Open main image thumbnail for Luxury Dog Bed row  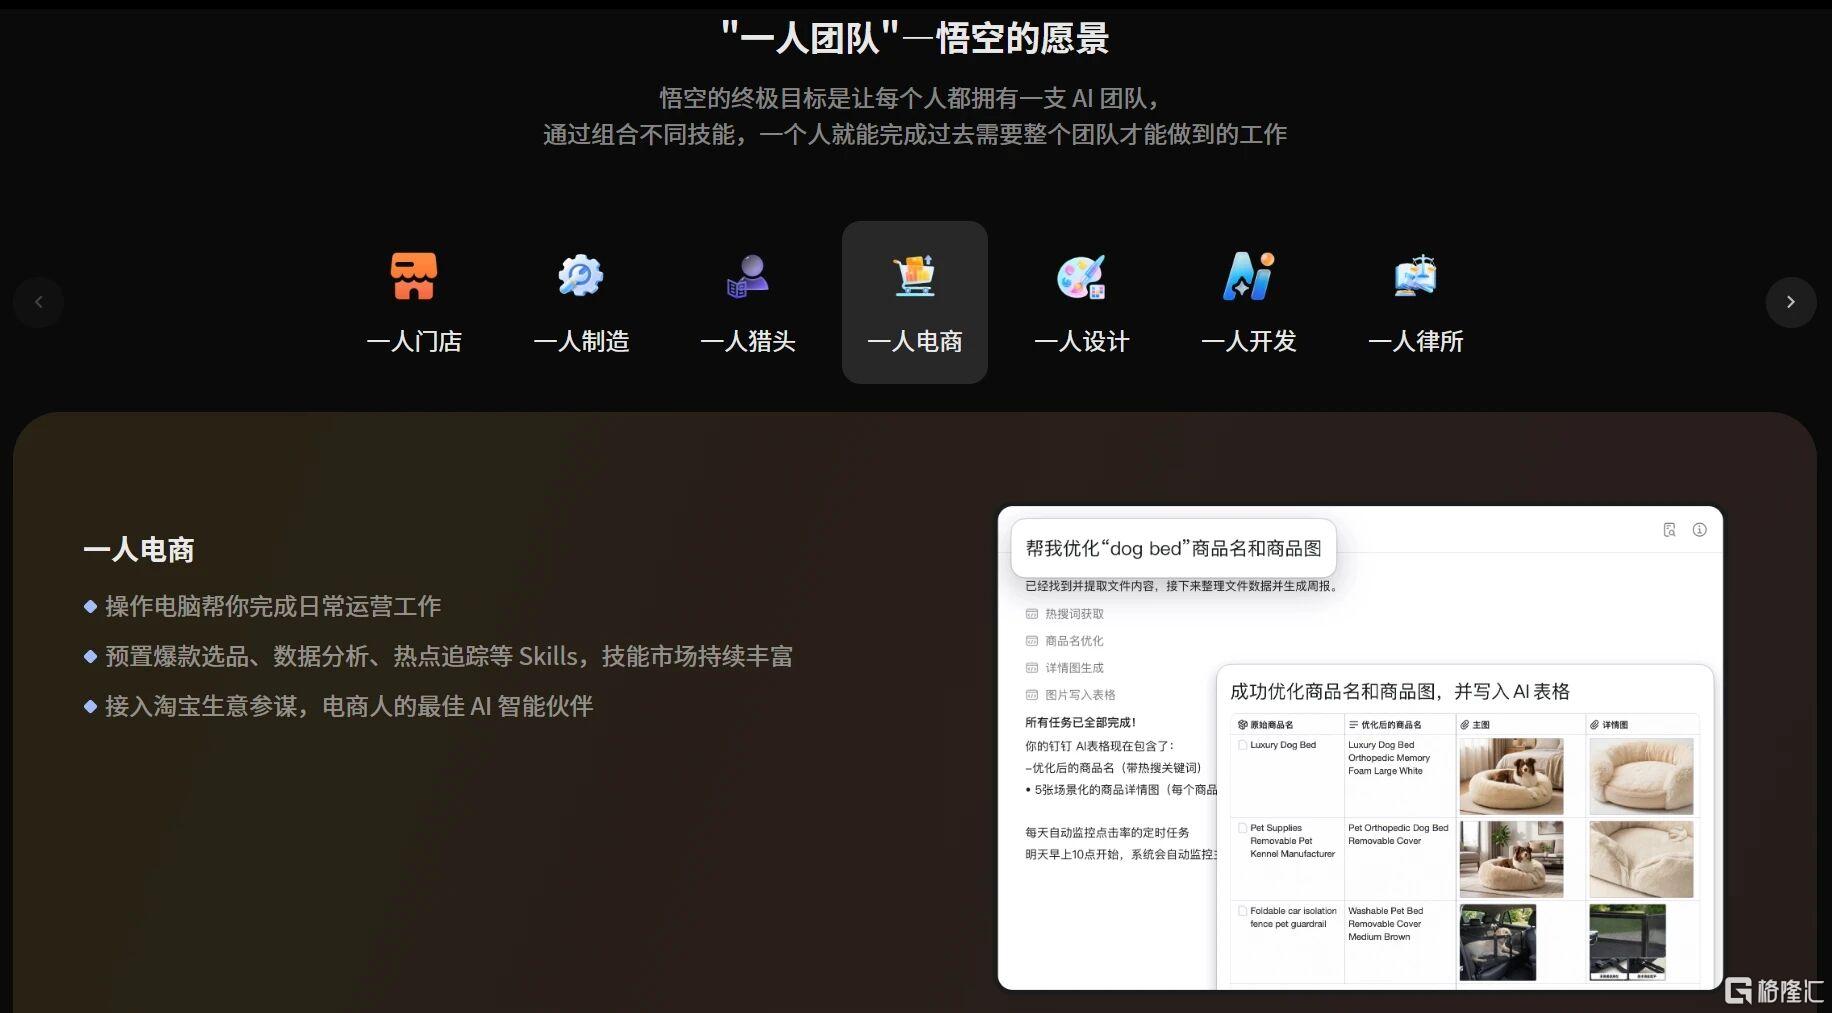tap(1511, 776)
